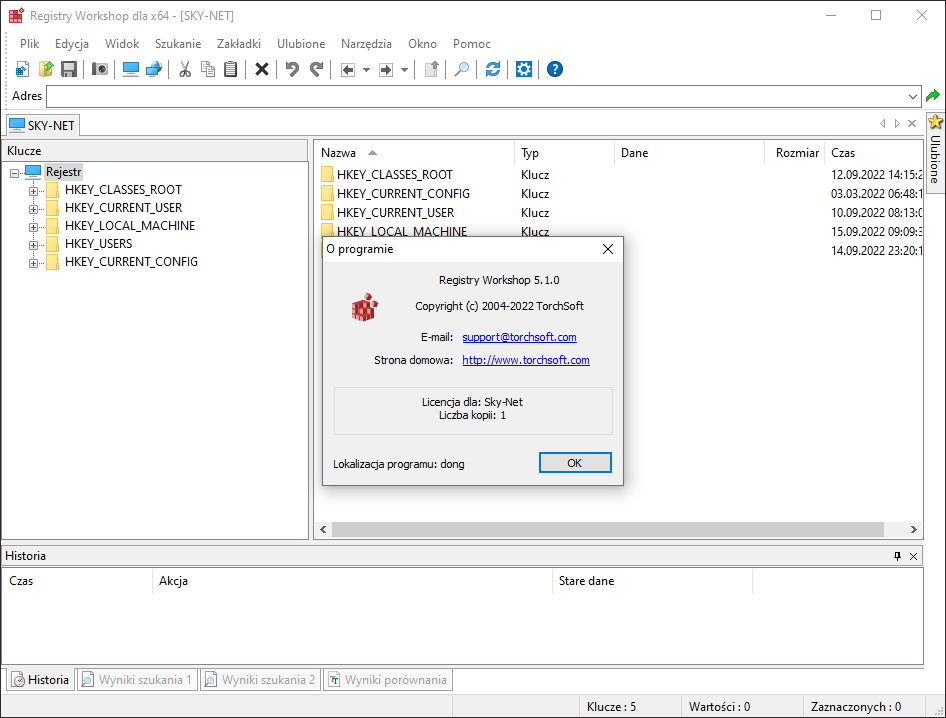Open a registry file with folder icon

click(x=46, y=69)
